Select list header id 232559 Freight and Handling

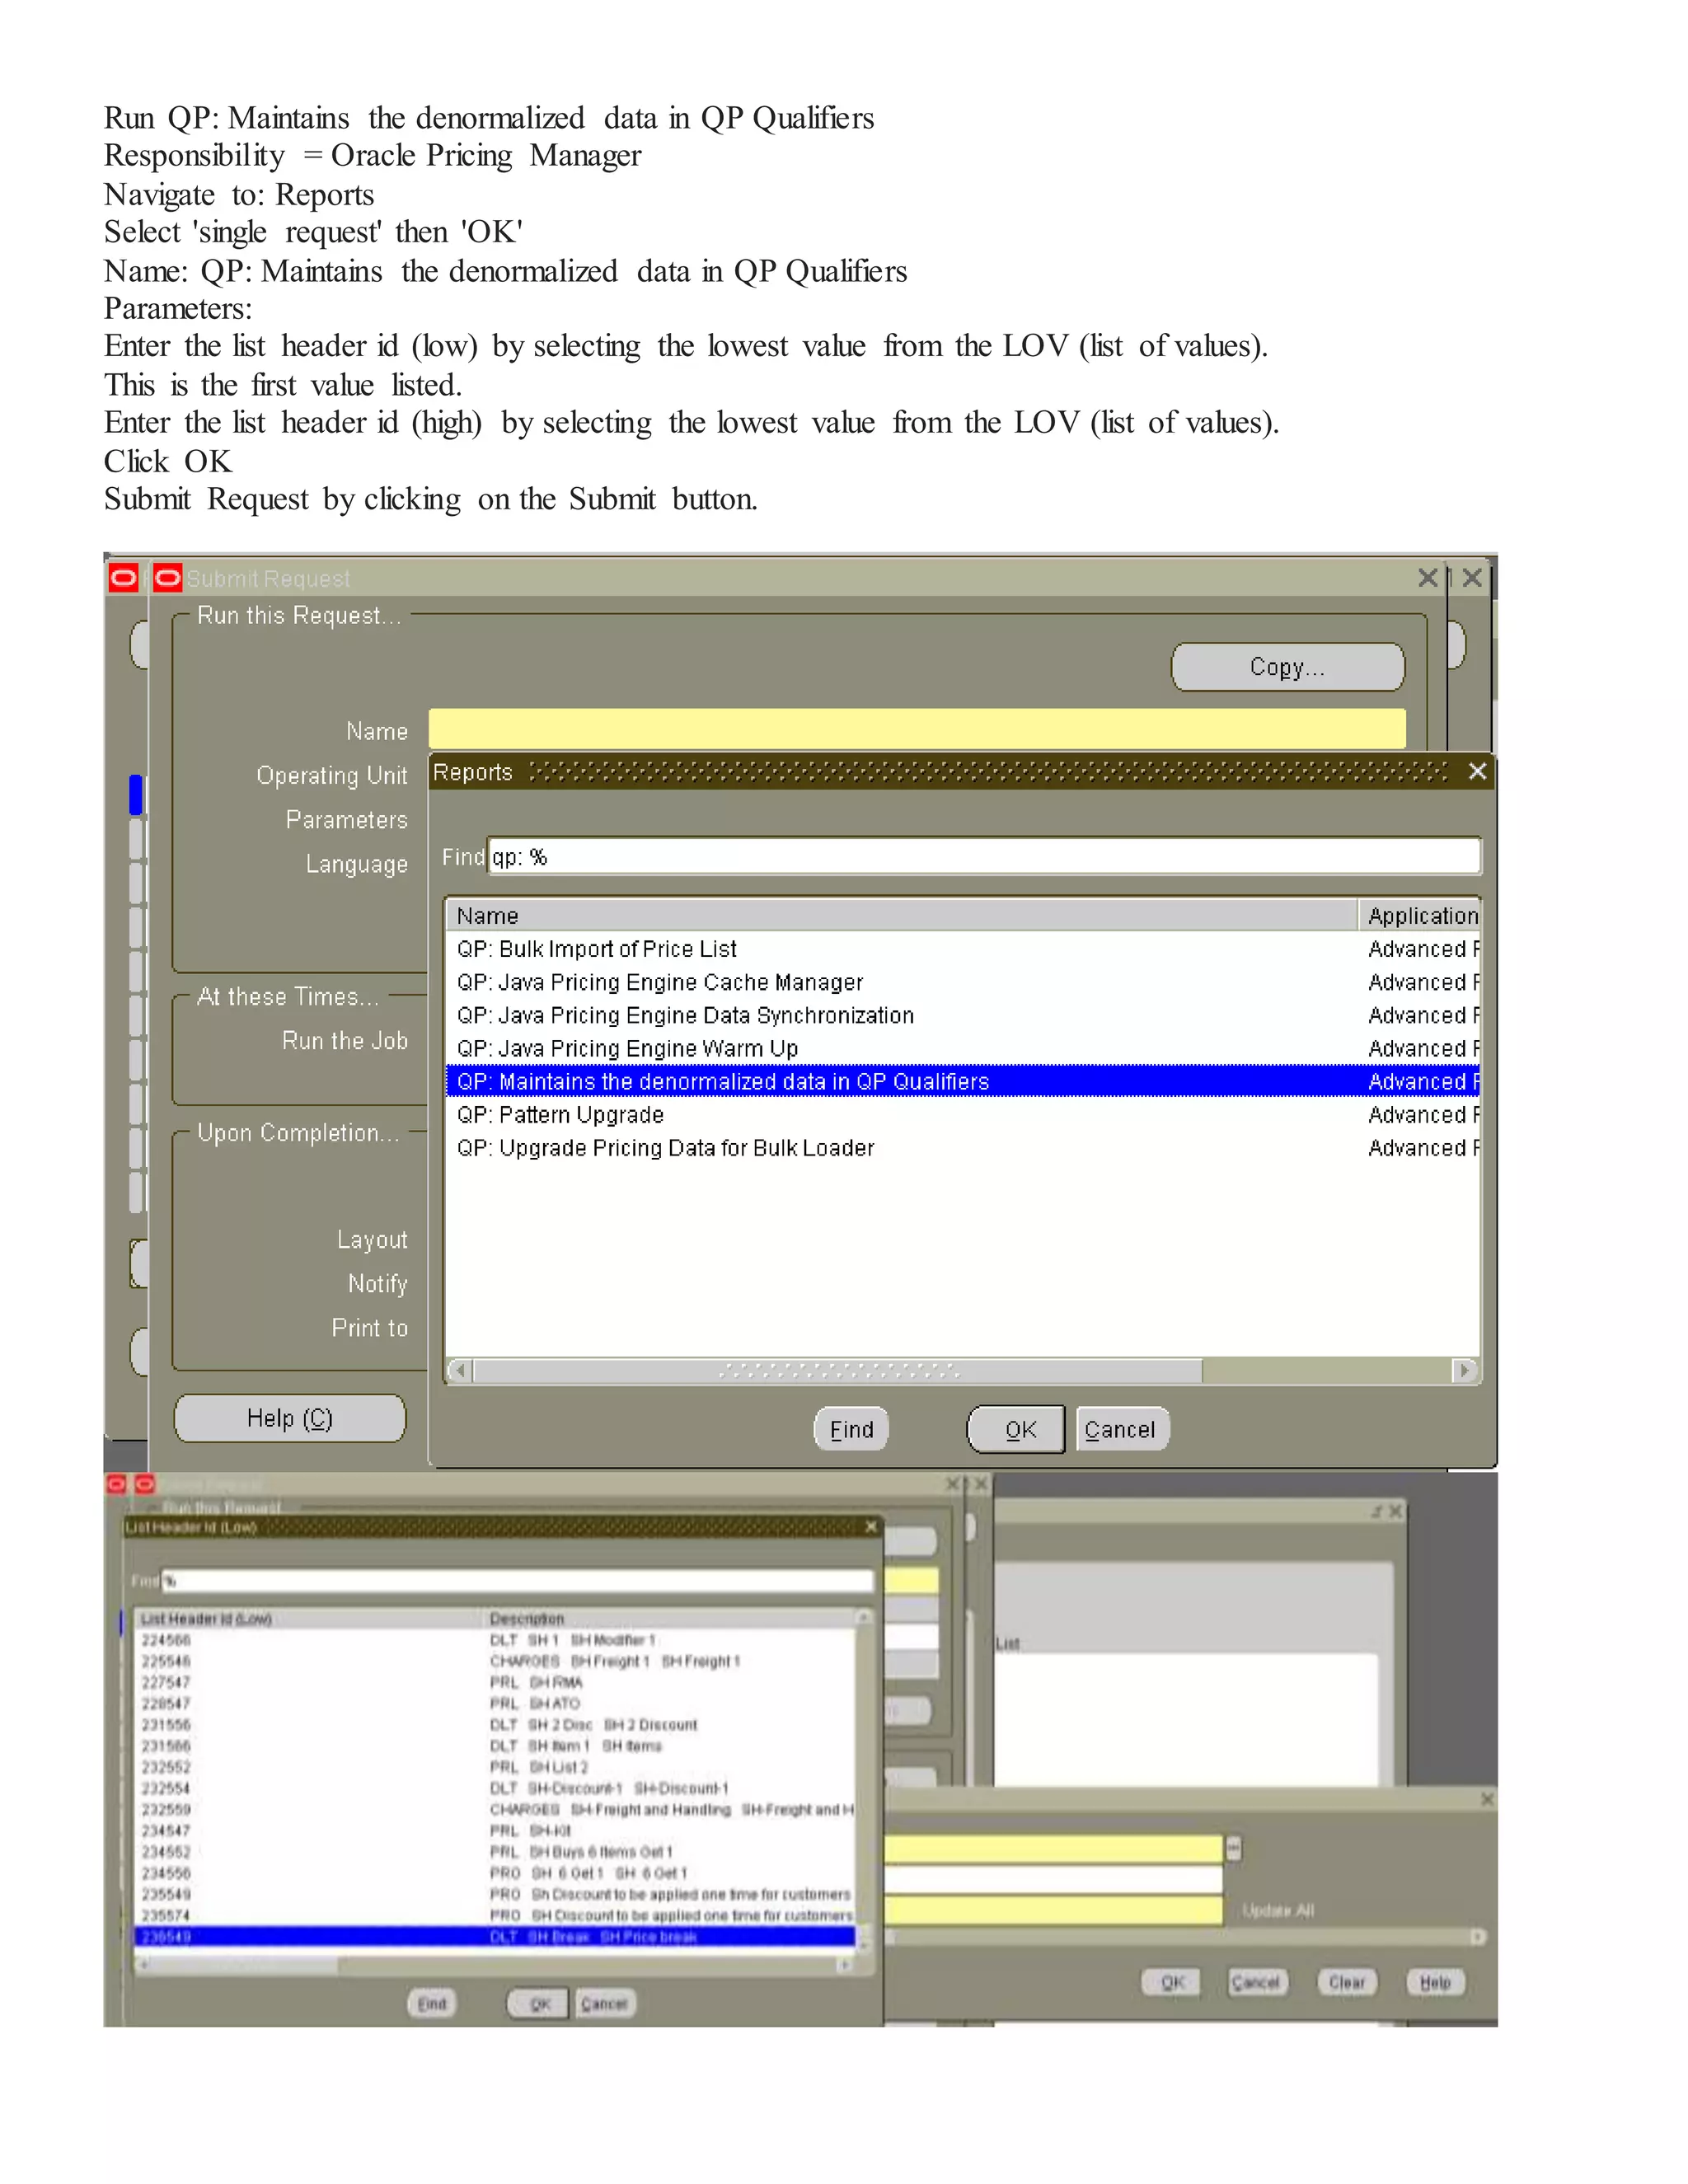click(x=495, y=1809)
